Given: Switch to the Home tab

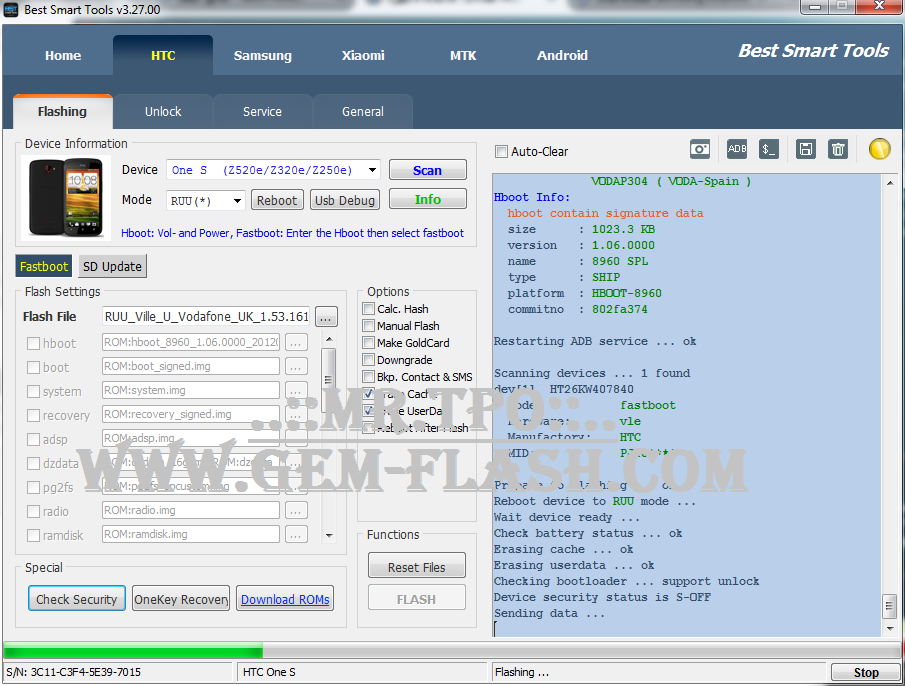Looking at the screenshot, I should [63, 55].
